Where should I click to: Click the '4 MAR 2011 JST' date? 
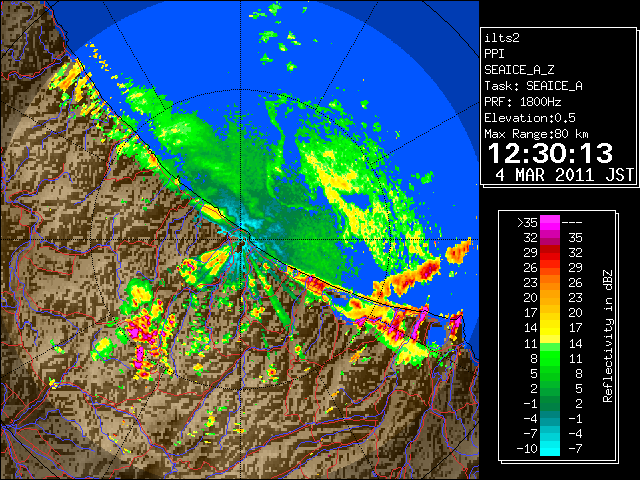[x=564, y=175]
